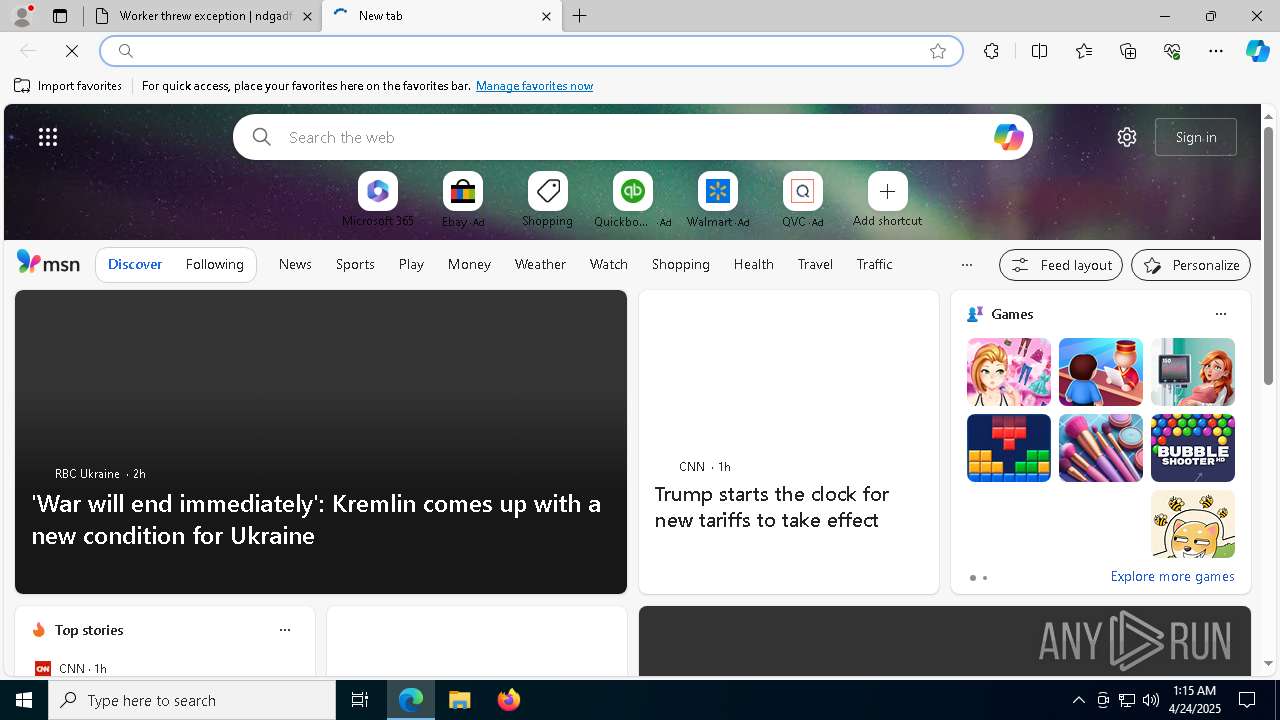Open the News category
Viewport: 1280px width, 720px height.
tap(295, 264)
